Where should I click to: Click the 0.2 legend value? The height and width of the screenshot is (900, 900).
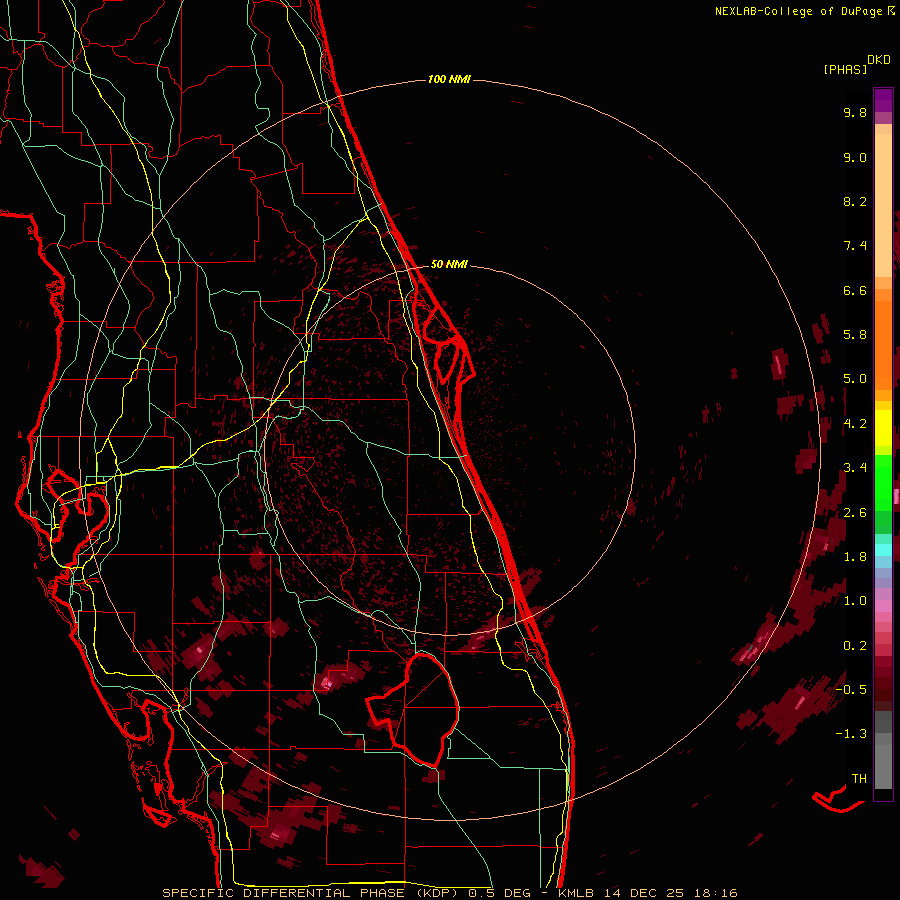point(855,646)
